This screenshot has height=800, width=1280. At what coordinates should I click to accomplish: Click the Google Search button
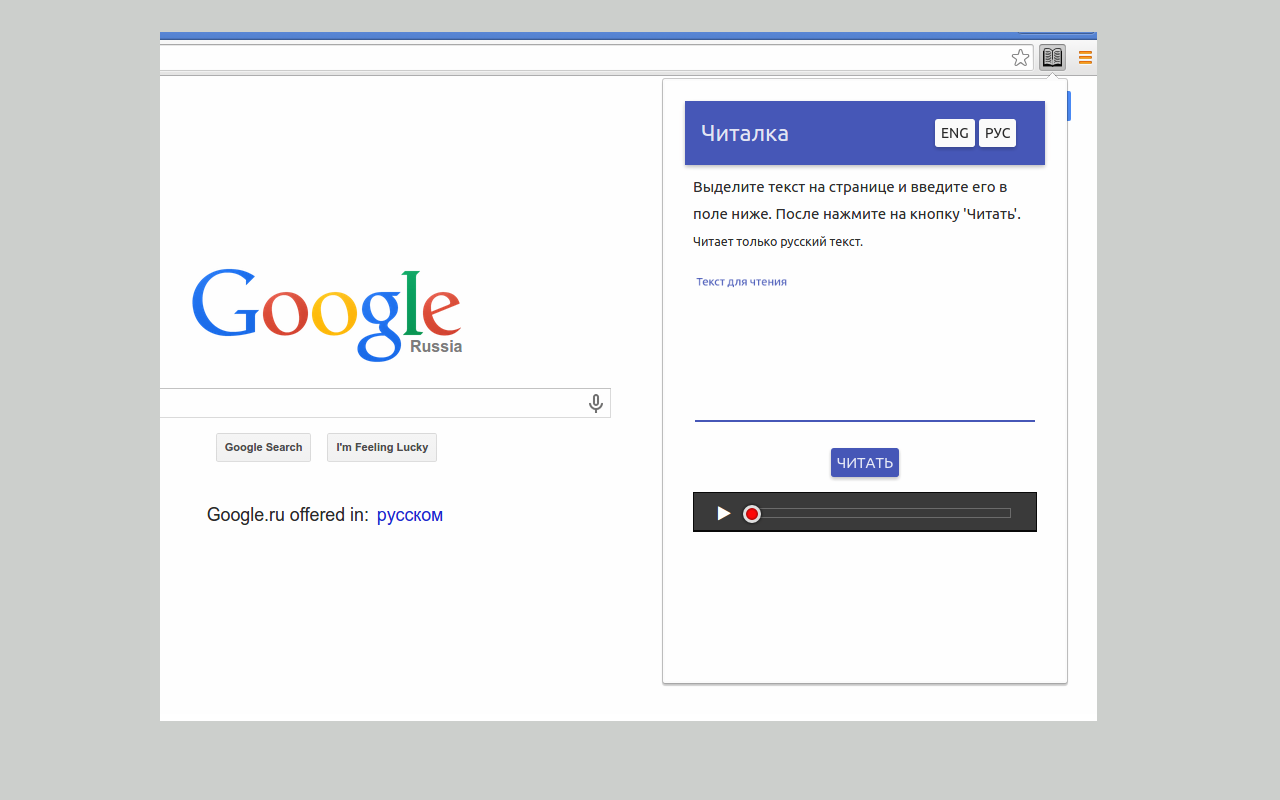[263, 447]
